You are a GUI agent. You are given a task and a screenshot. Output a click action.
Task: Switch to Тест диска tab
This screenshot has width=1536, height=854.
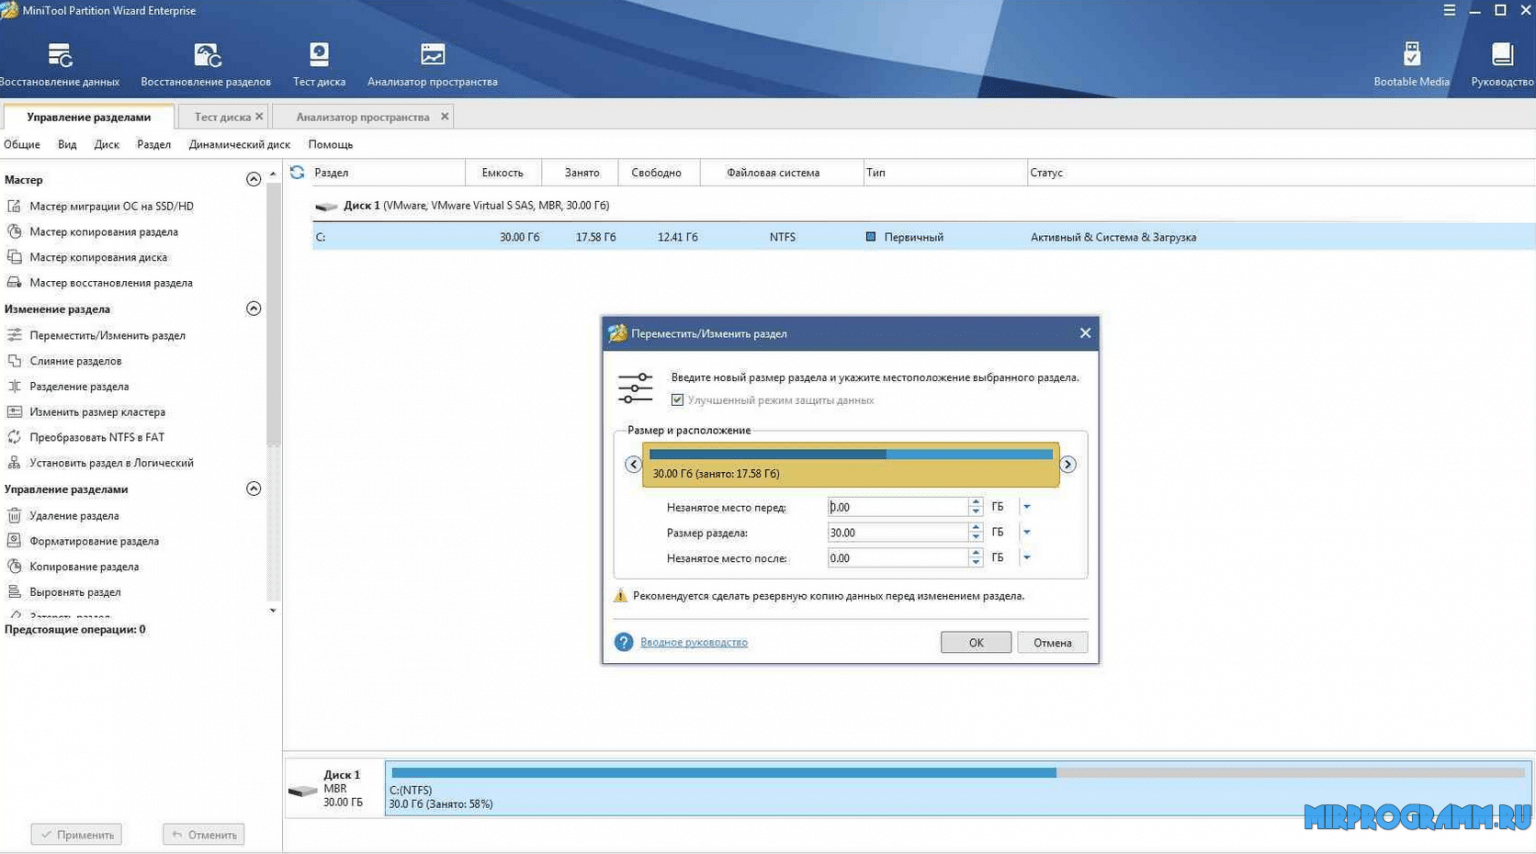pyautogui.click(x=222, y=117)
